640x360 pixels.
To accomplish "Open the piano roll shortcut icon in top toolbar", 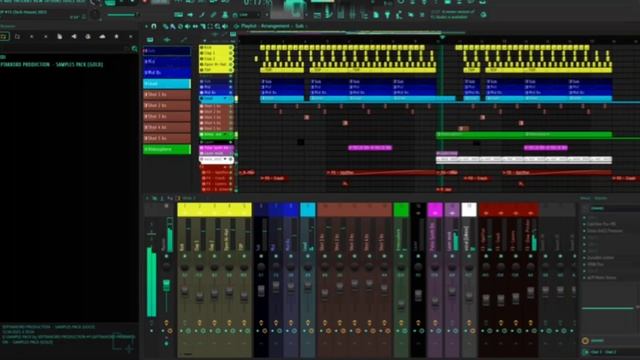I will tap(329, 15).
